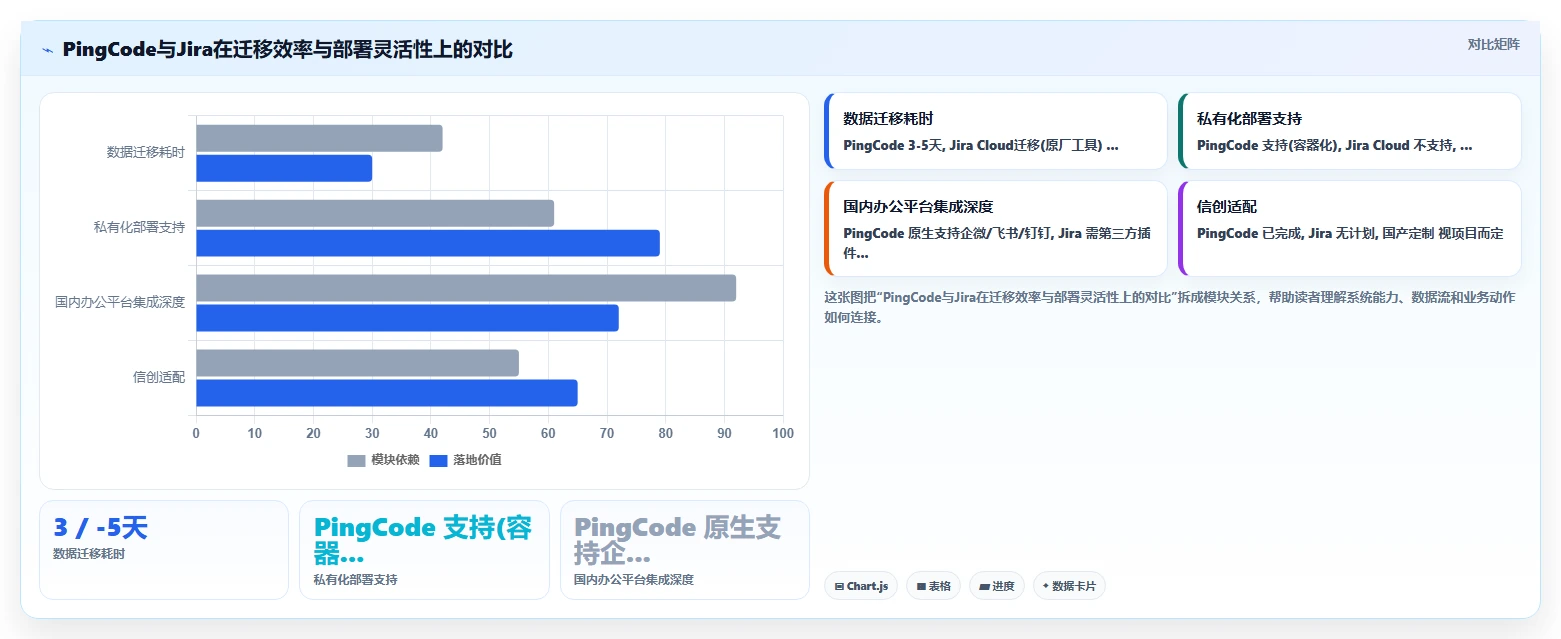This screenshot has width=1561, height=639.
Task: Select the 进度 tag chip
Action: (997, 586)
